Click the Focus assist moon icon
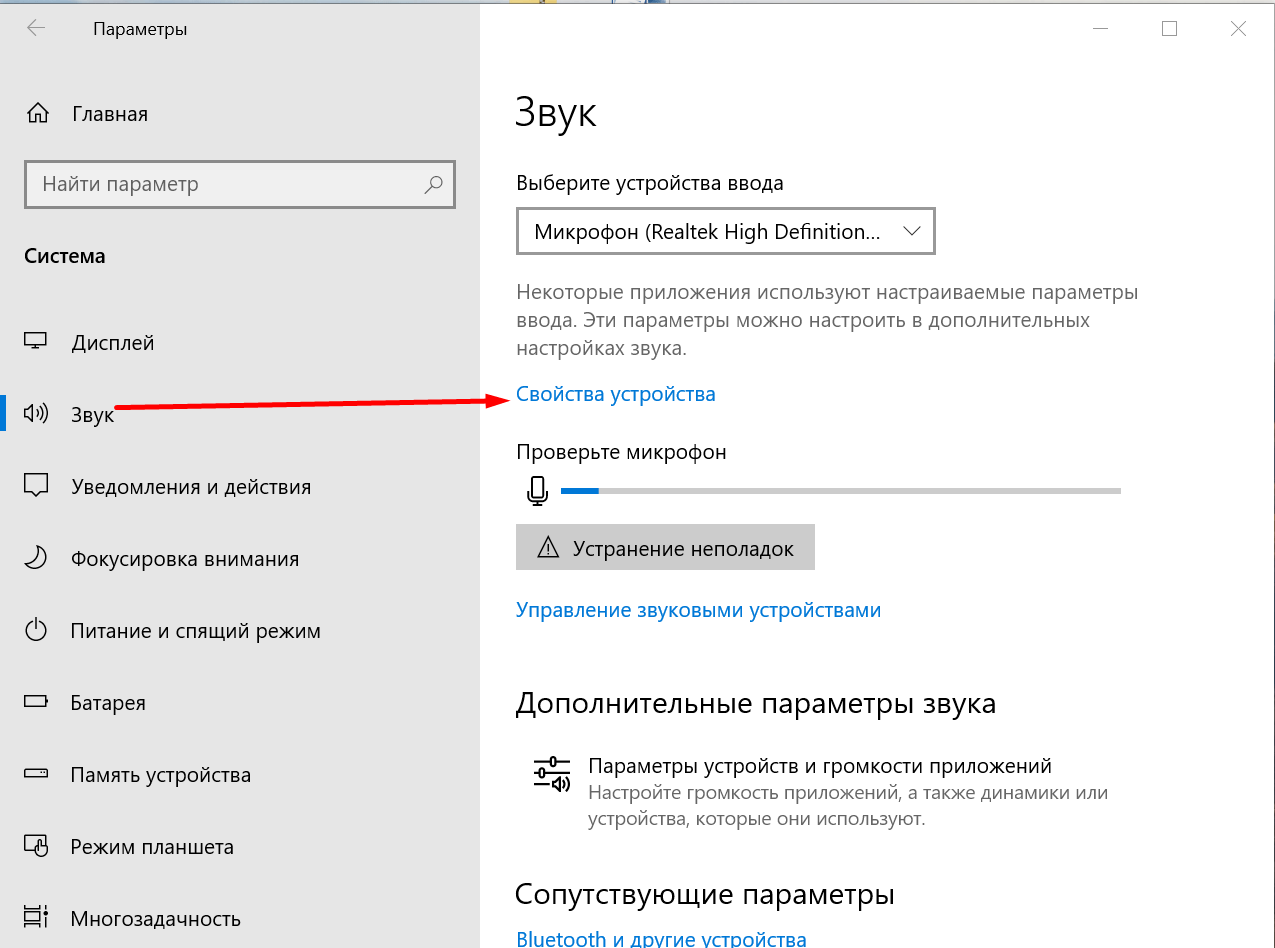 pyautogui.click(x=36, y=558)
